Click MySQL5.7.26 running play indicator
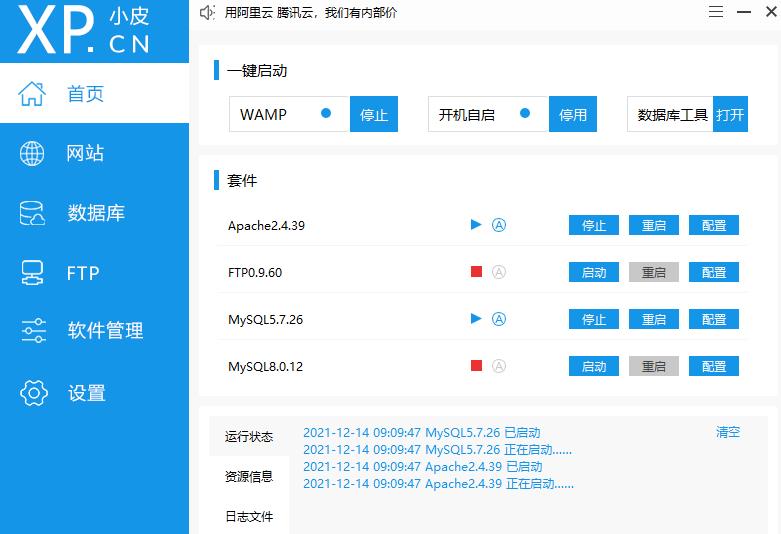781x534 pixels. pyautogui.click(x=476, y=318)
